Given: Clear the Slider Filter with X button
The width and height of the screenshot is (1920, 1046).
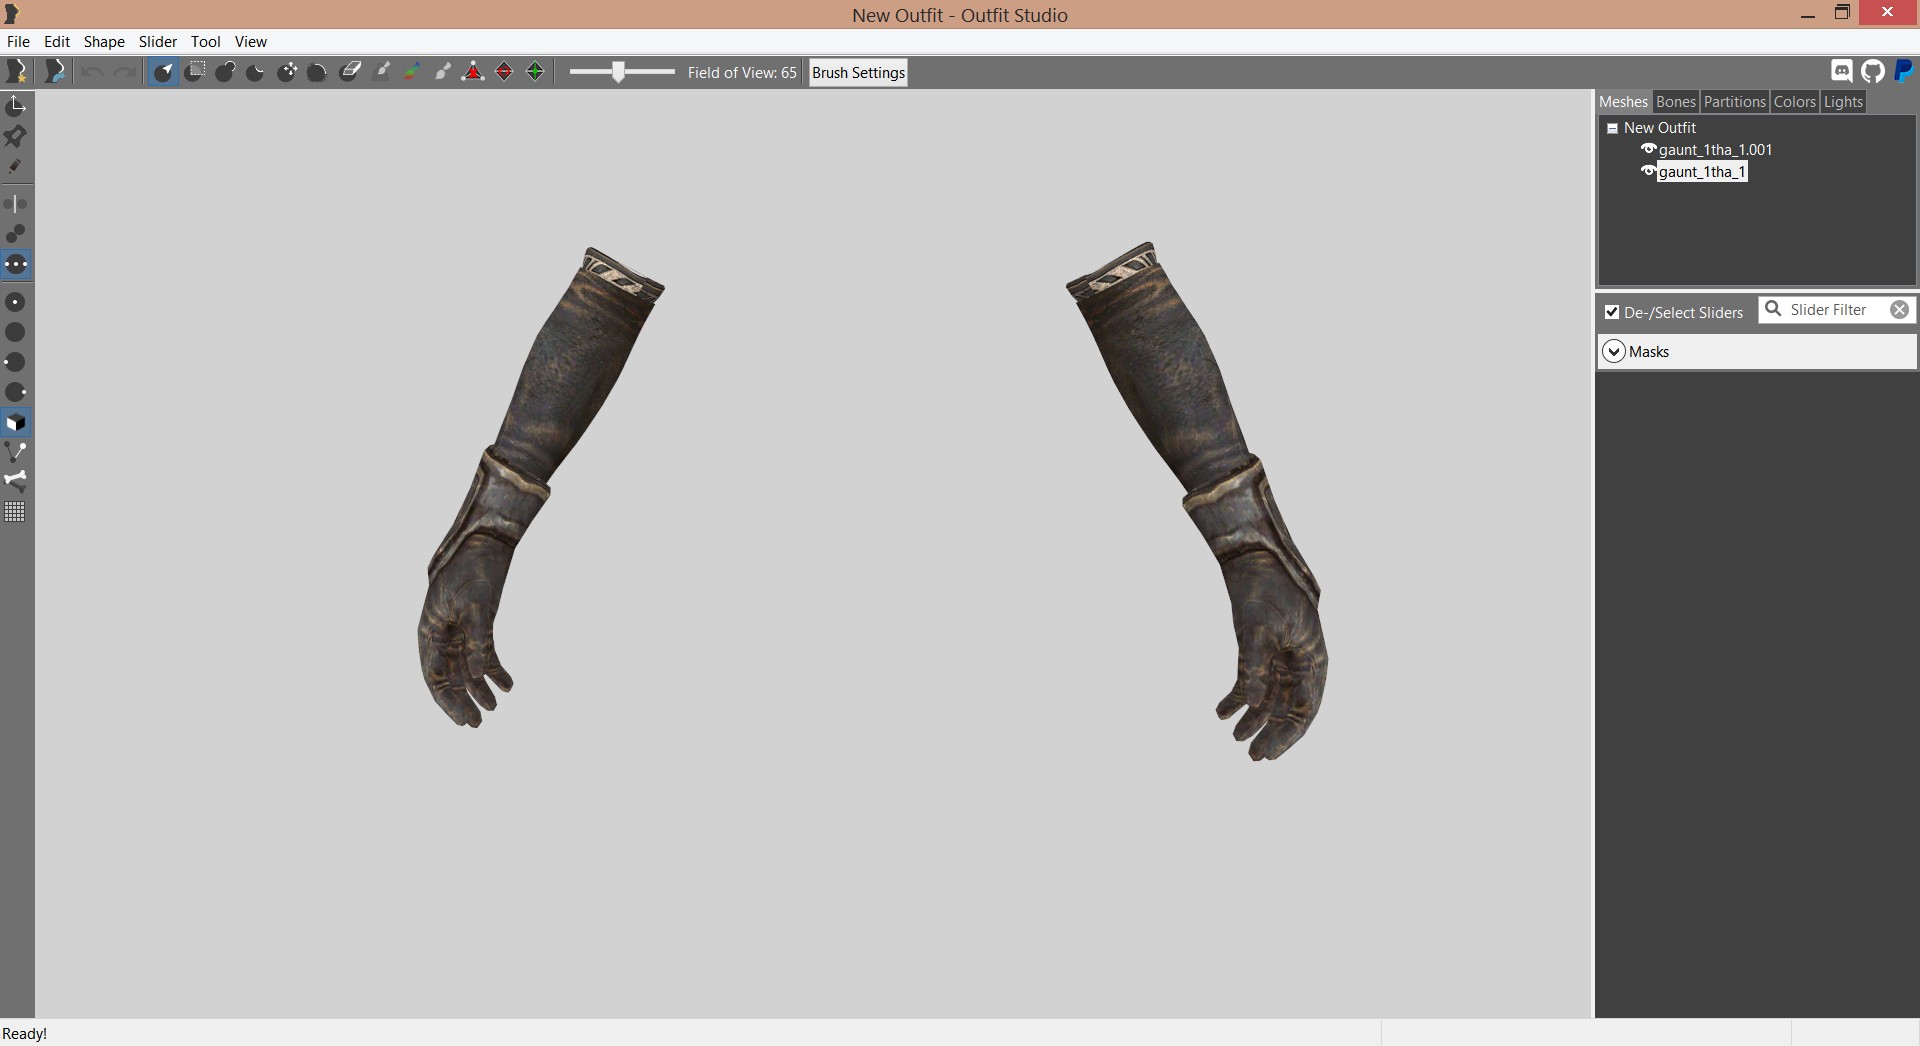Looking at the screenshot, I should pos(1899,310).
